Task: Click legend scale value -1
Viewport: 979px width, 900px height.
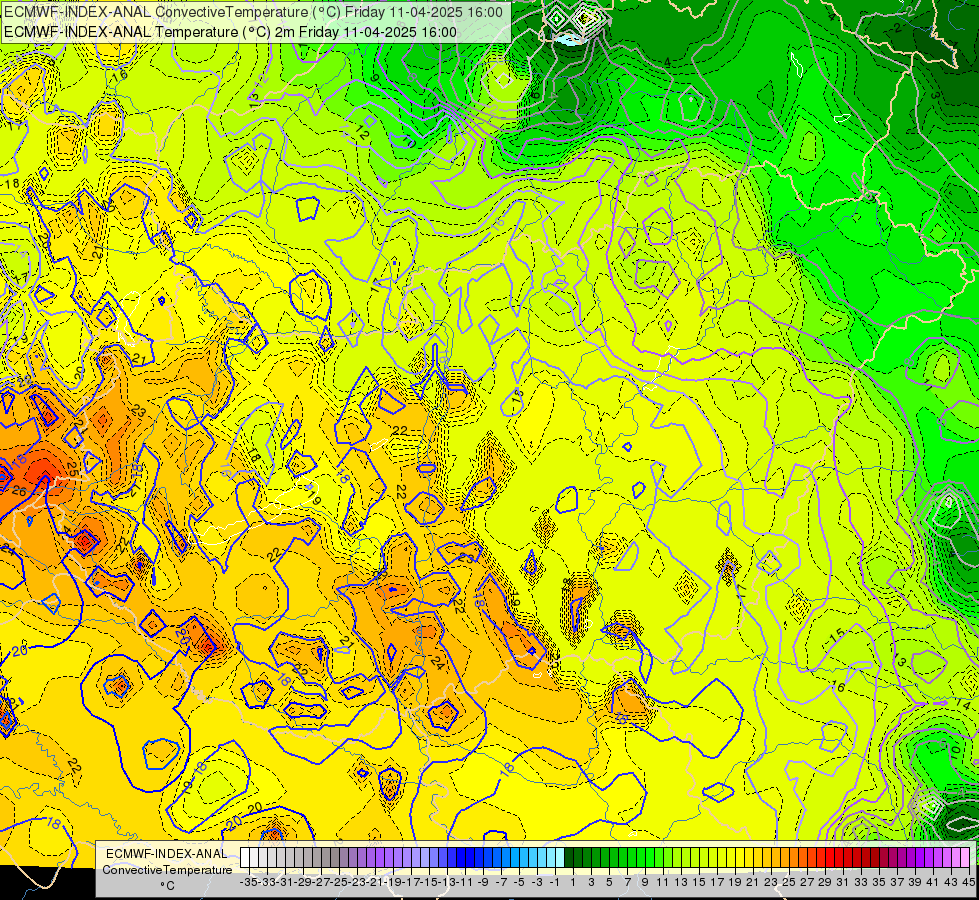Action: (x=554, y=882)
